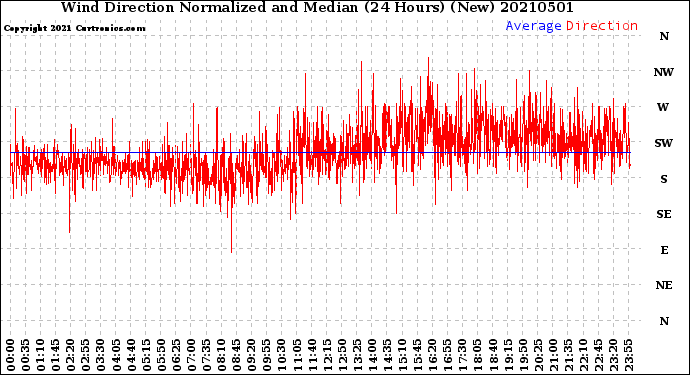Image resolution: width=690 pixels, height=375 pixels.
Task: Click the 15:45 time axis label
Action: point(417,355)
